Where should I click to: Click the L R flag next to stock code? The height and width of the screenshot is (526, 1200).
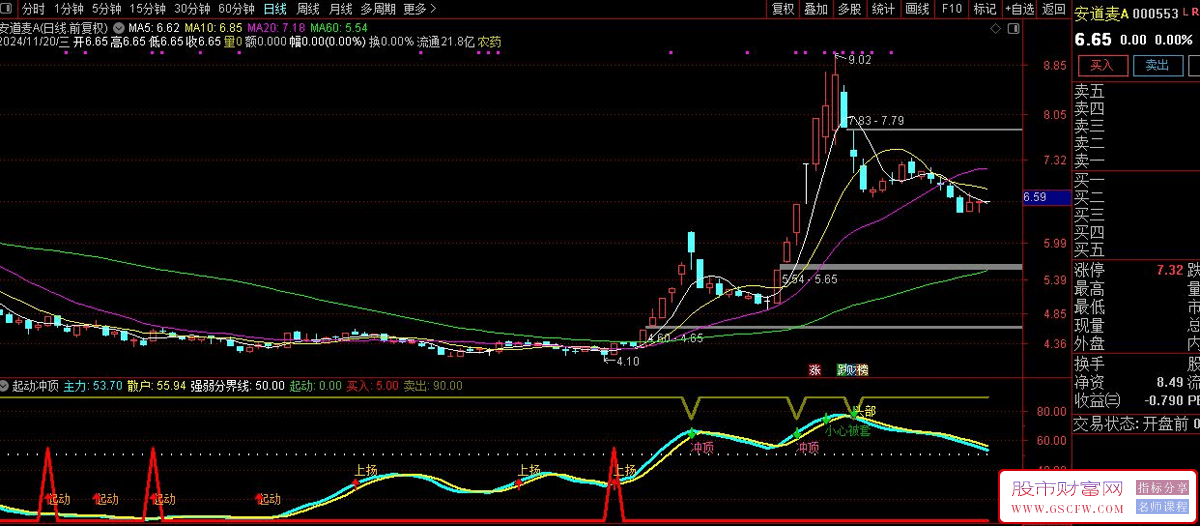(x=1189, y=12)
